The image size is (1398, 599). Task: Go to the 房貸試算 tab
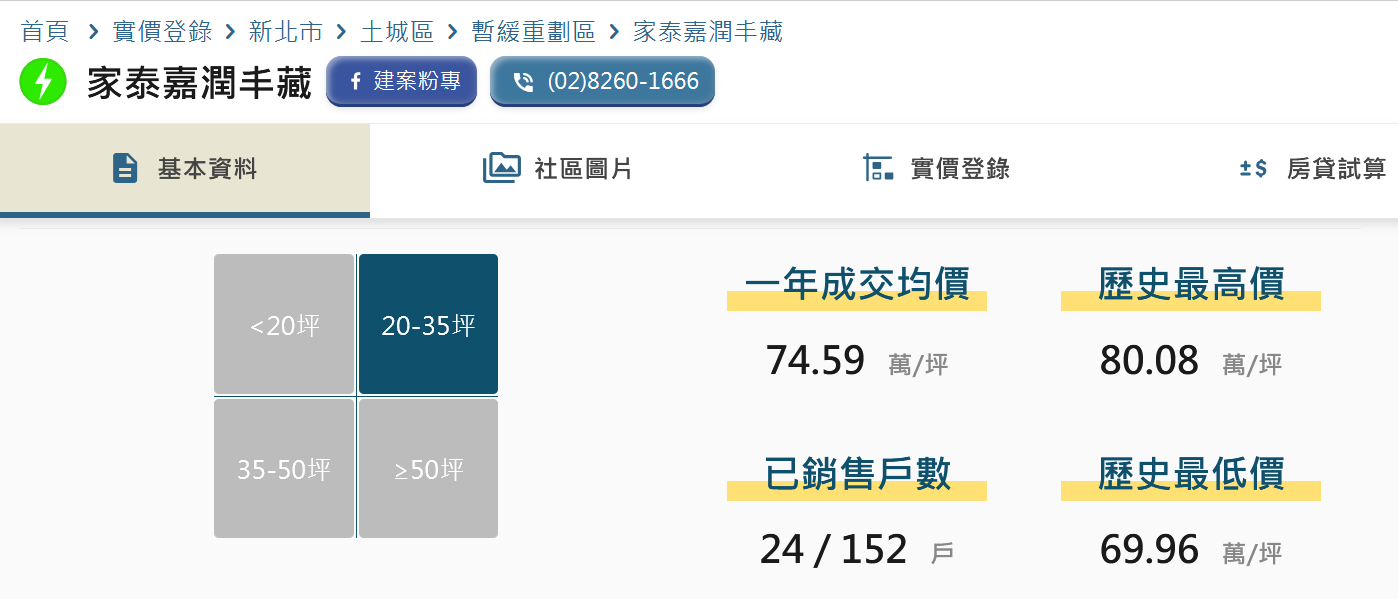[x=1336, y=169]
